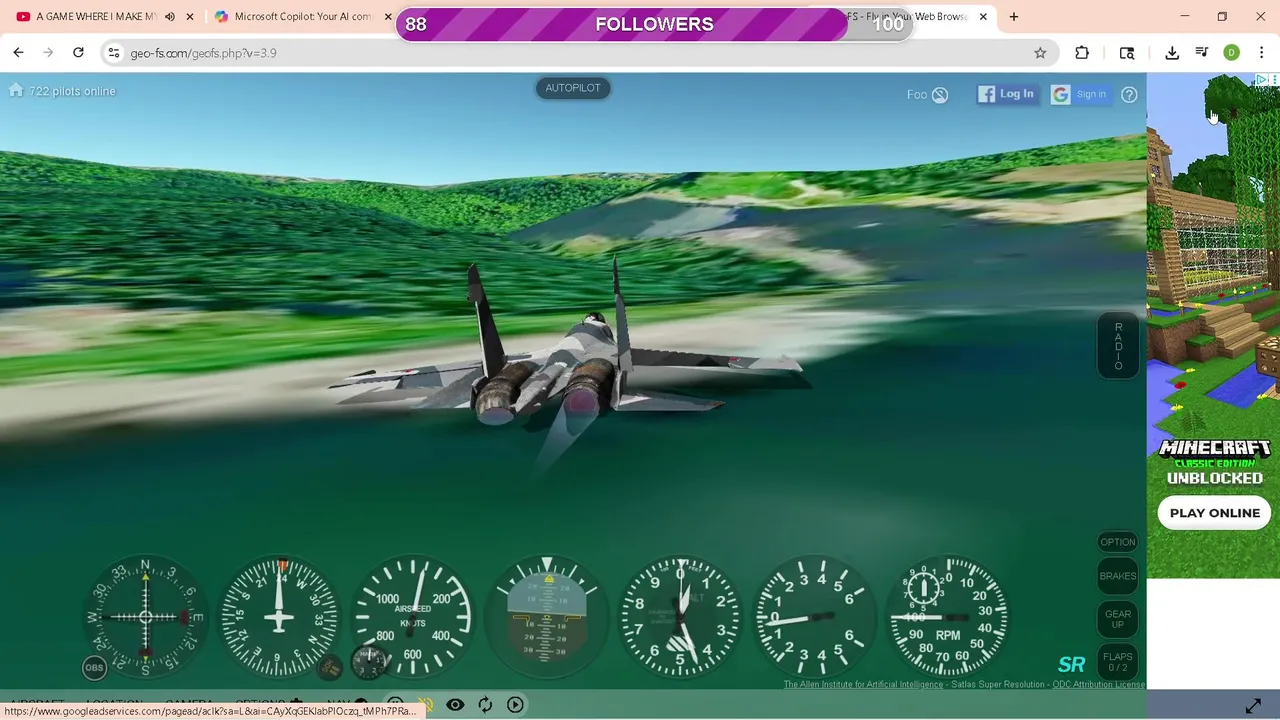
Task: Open a new browser tab
Action: pyautogui.click(x=1014, y=17)
